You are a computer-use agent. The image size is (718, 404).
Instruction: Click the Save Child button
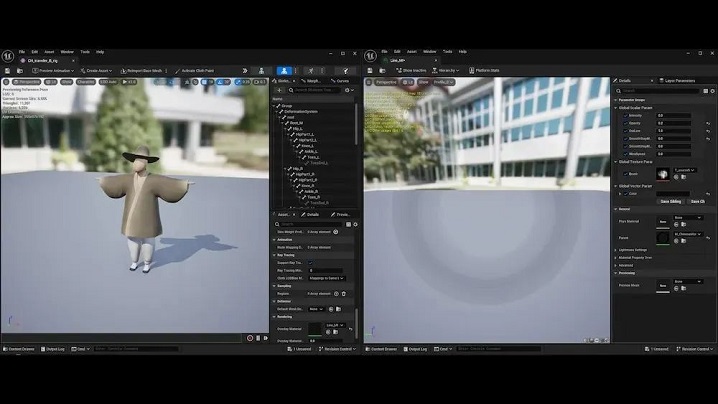coord(697,201)
